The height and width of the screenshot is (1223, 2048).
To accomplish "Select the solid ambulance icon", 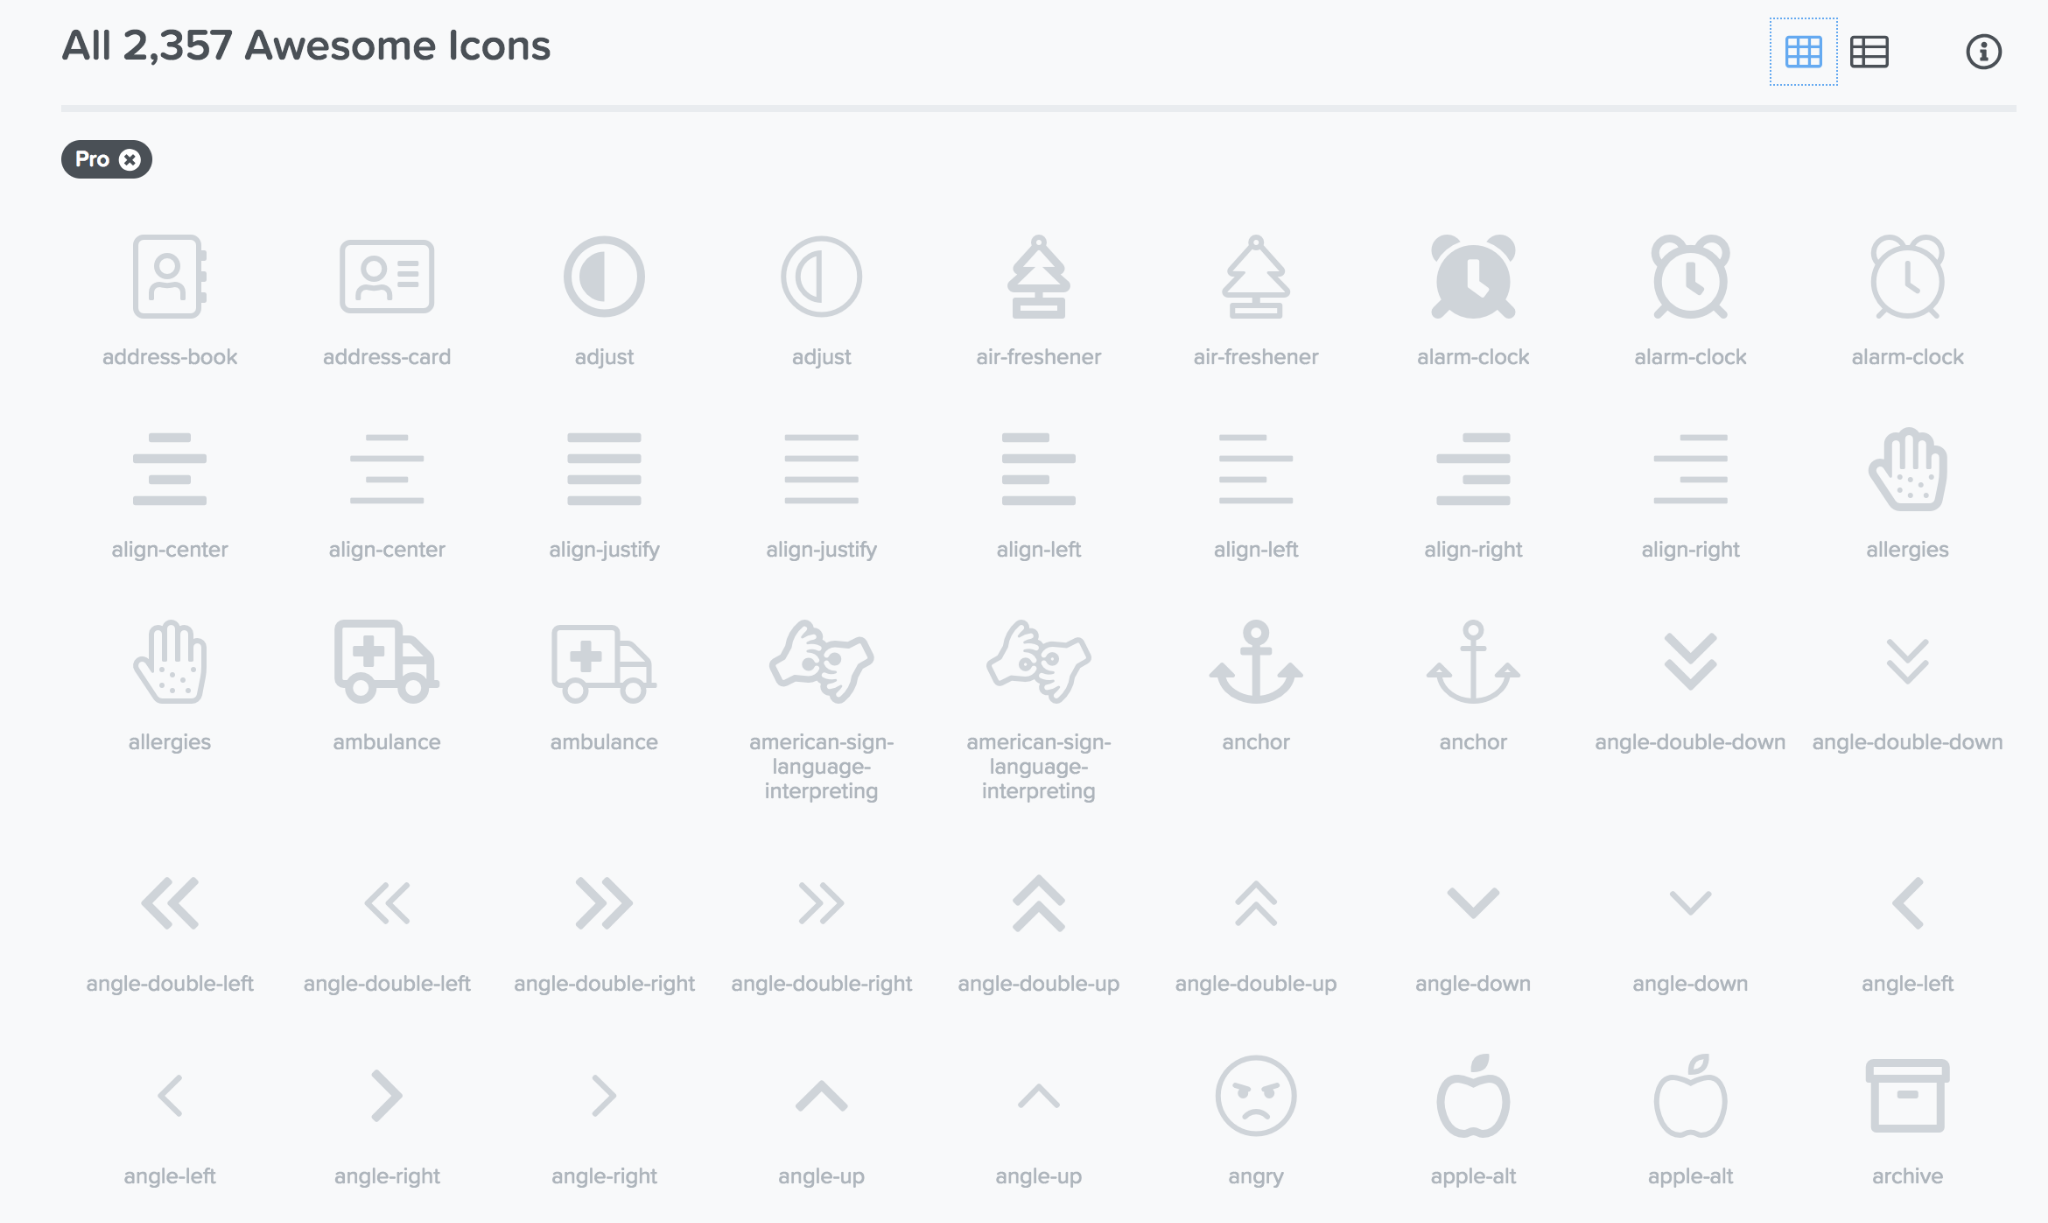I will tap(386, 661).
